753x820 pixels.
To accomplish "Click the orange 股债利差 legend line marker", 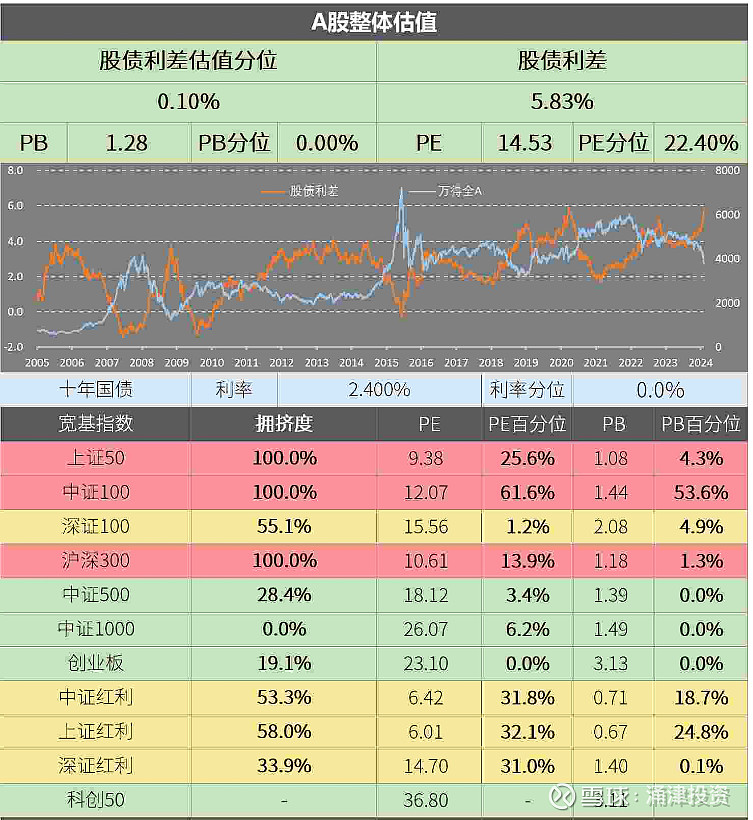I will 273,190.
